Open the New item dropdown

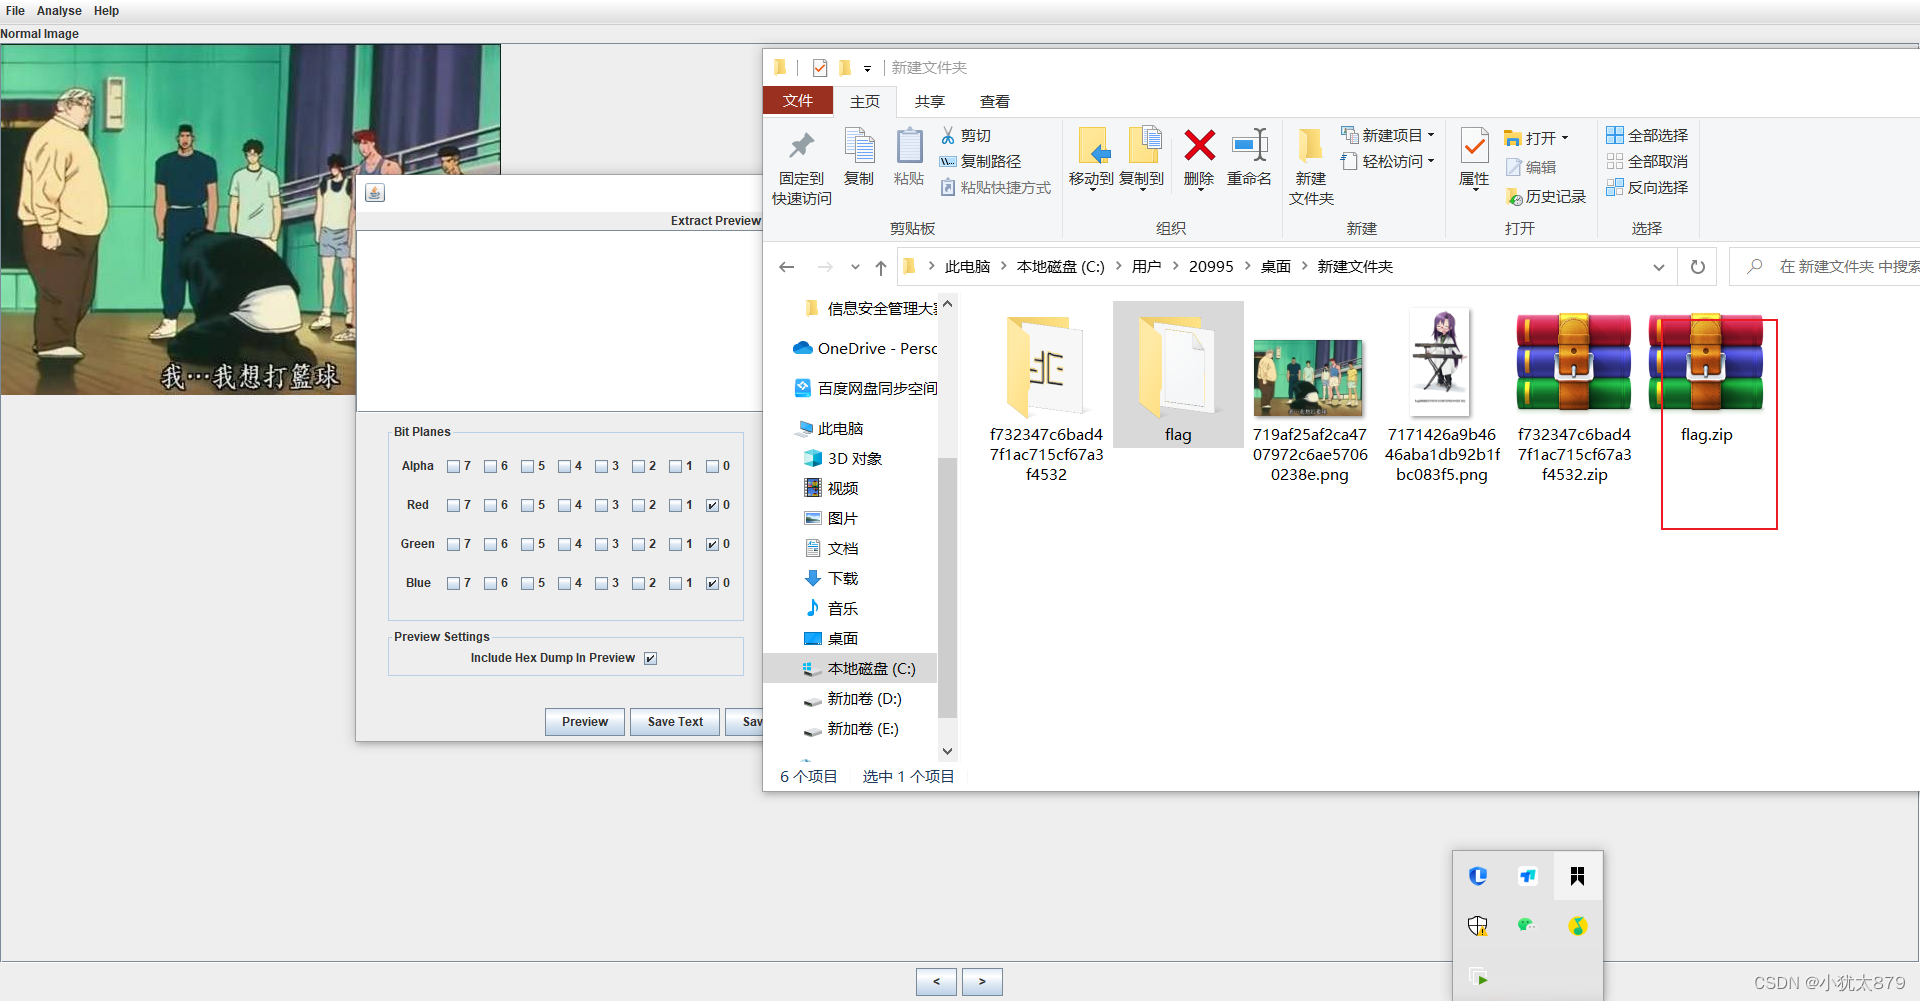[x=1388, y=135]
